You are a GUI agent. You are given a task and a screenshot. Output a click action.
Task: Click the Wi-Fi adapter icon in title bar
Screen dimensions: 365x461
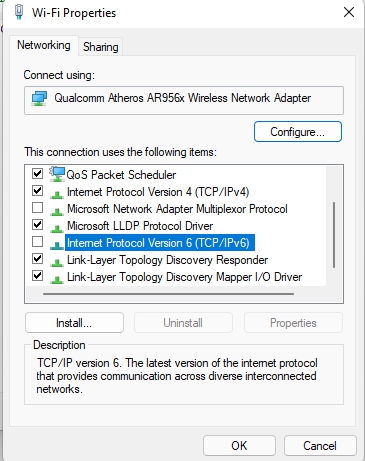click(19, 12)
